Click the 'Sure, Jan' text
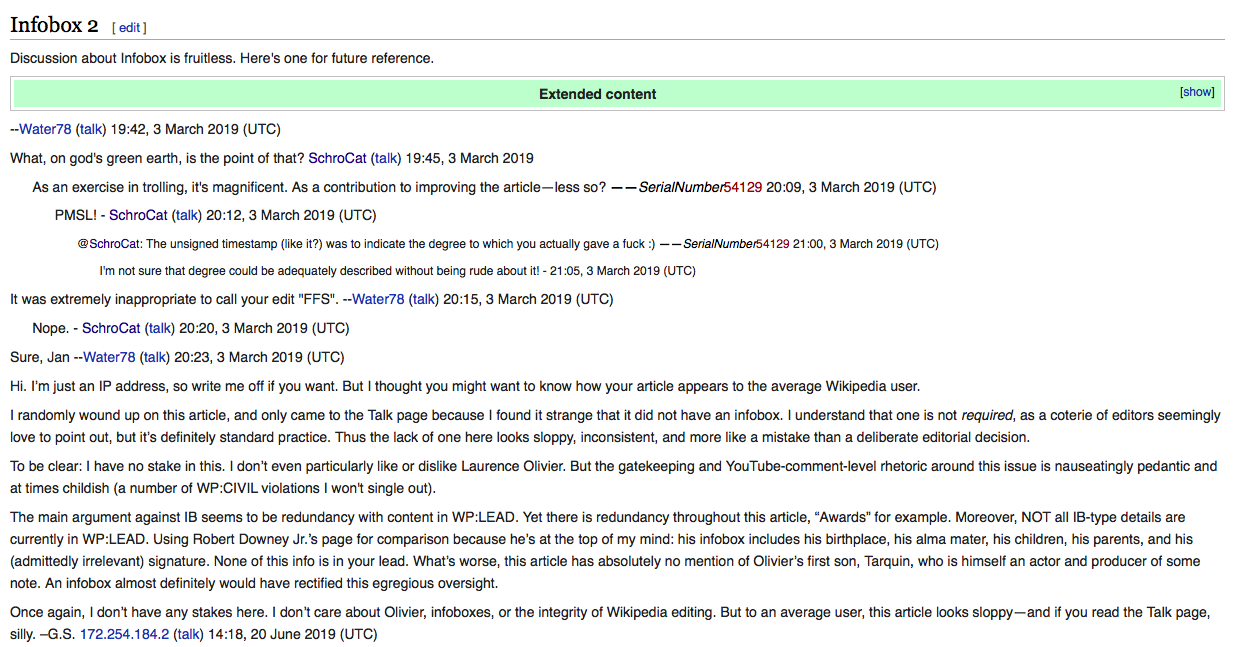The height and width of the screenshot is (647, 1233). coord(40,357)
